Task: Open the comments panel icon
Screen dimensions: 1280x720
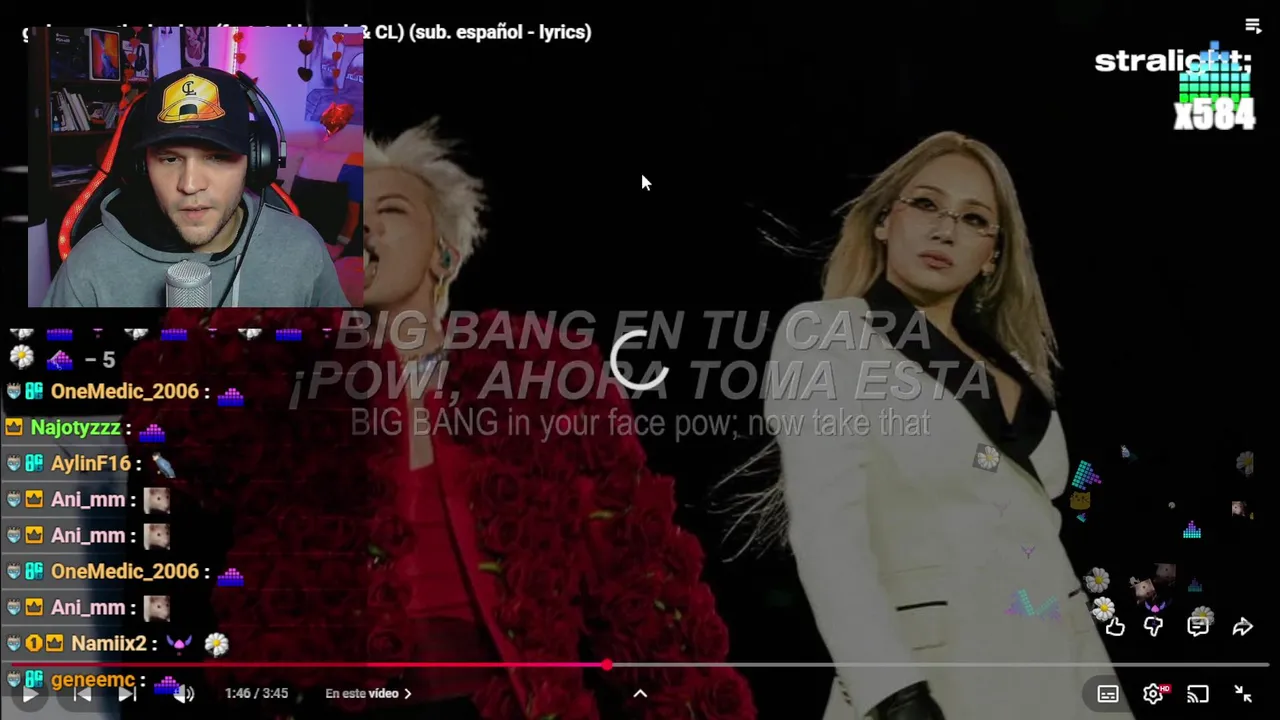Action: point(1198,627)
